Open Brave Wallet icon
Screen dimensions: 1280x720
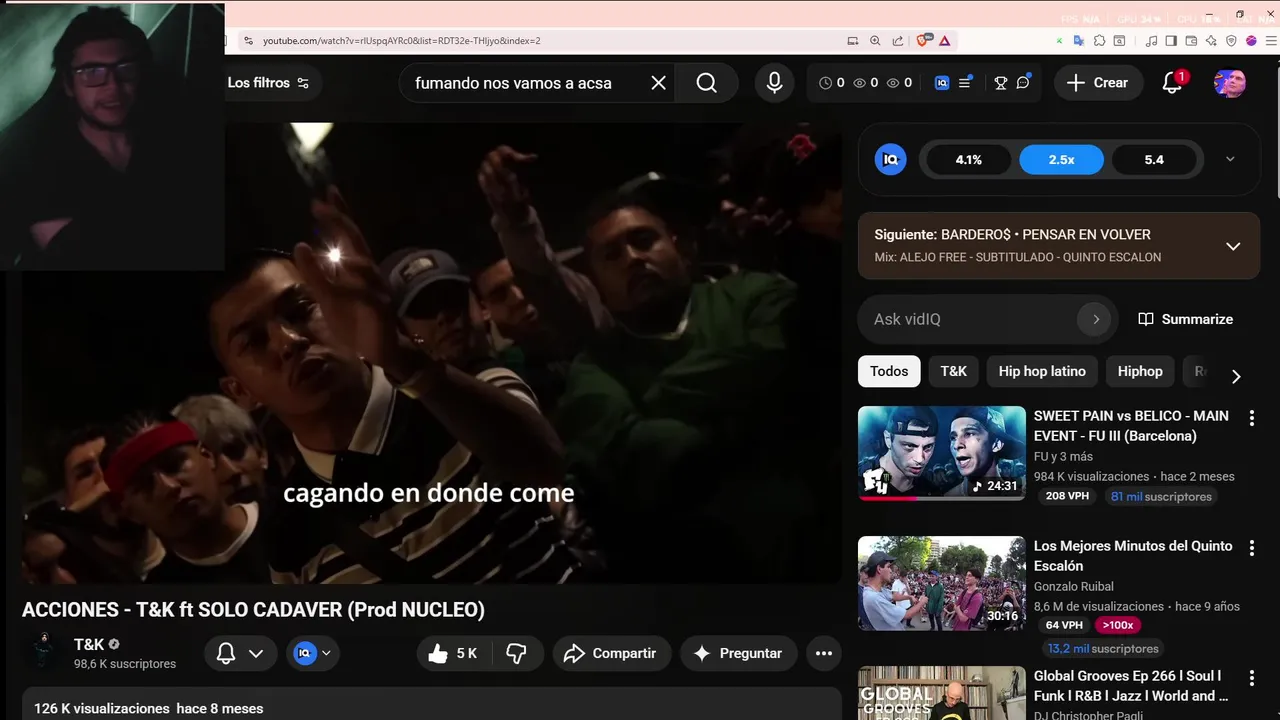pos(1191,41)
